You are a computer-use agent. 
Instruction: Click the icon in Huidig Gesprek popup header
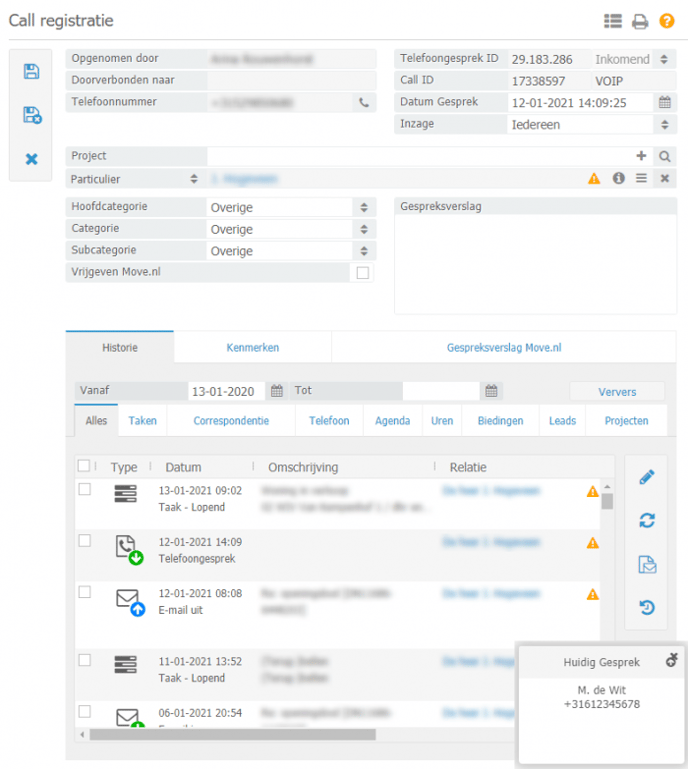coord(671,660)
